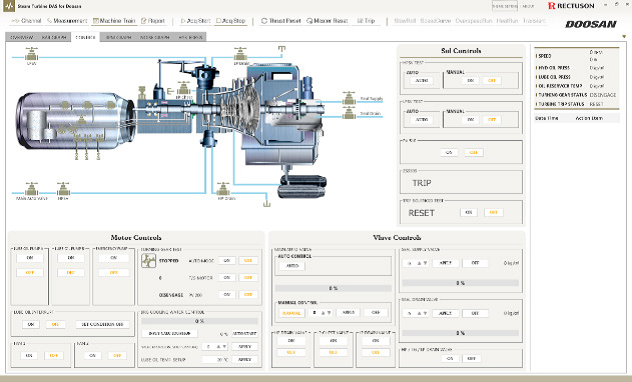
Task: Click the Seal Drain valve icon
Action: [x=349, y=113]
